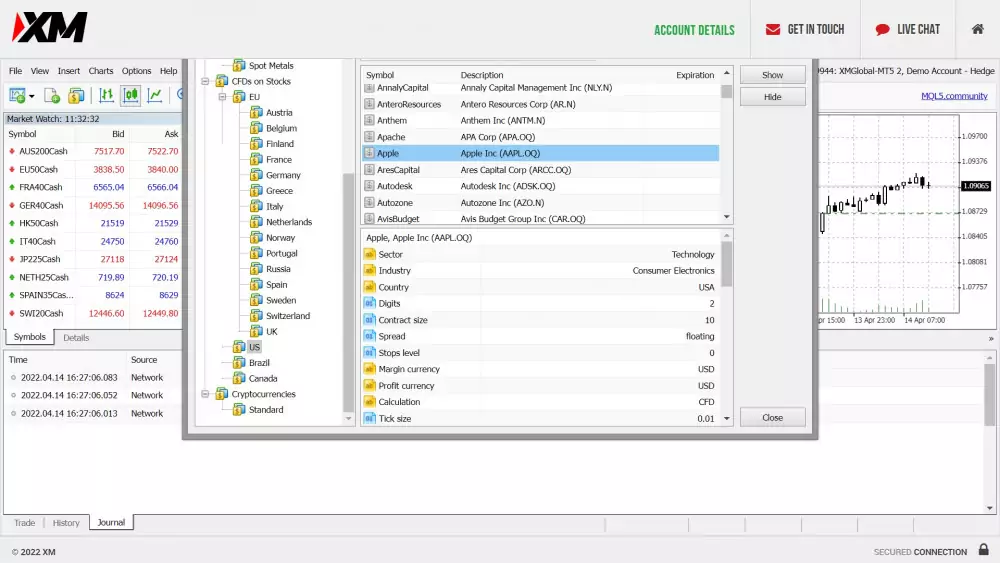Viewport: 1000px width, 563px height.
Task: Select GER40Cash row in Market Watch
Action: pyautogui.click(x=93, y=205)
